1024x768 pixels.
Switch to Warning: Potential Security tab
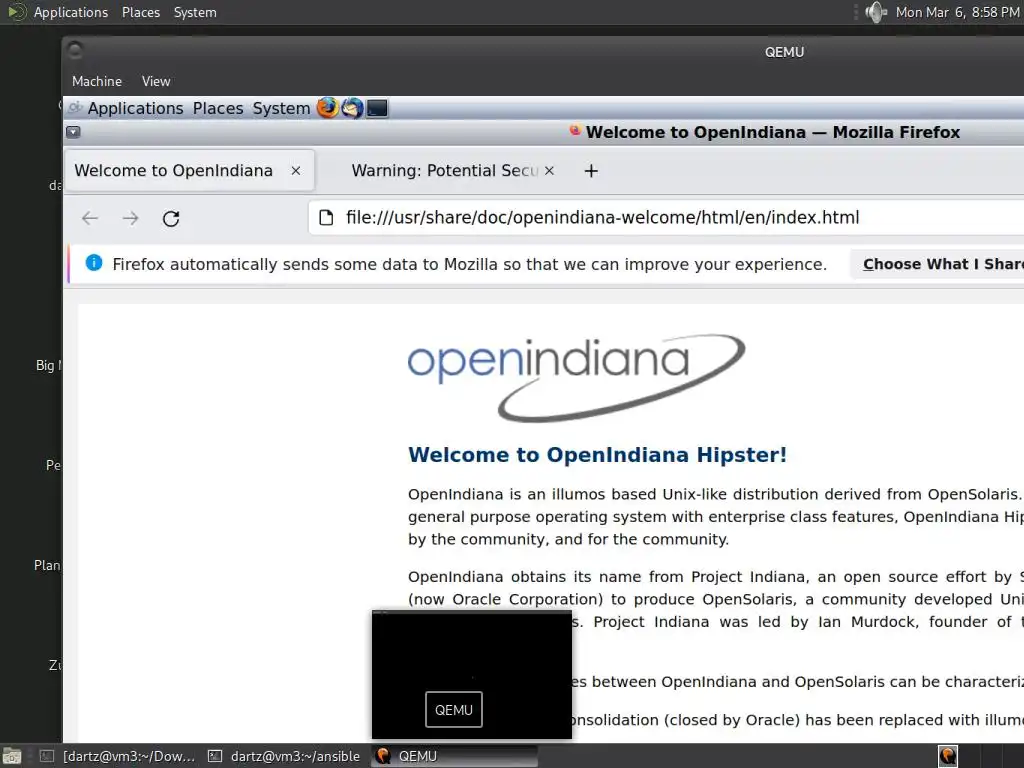coord(445,170)
